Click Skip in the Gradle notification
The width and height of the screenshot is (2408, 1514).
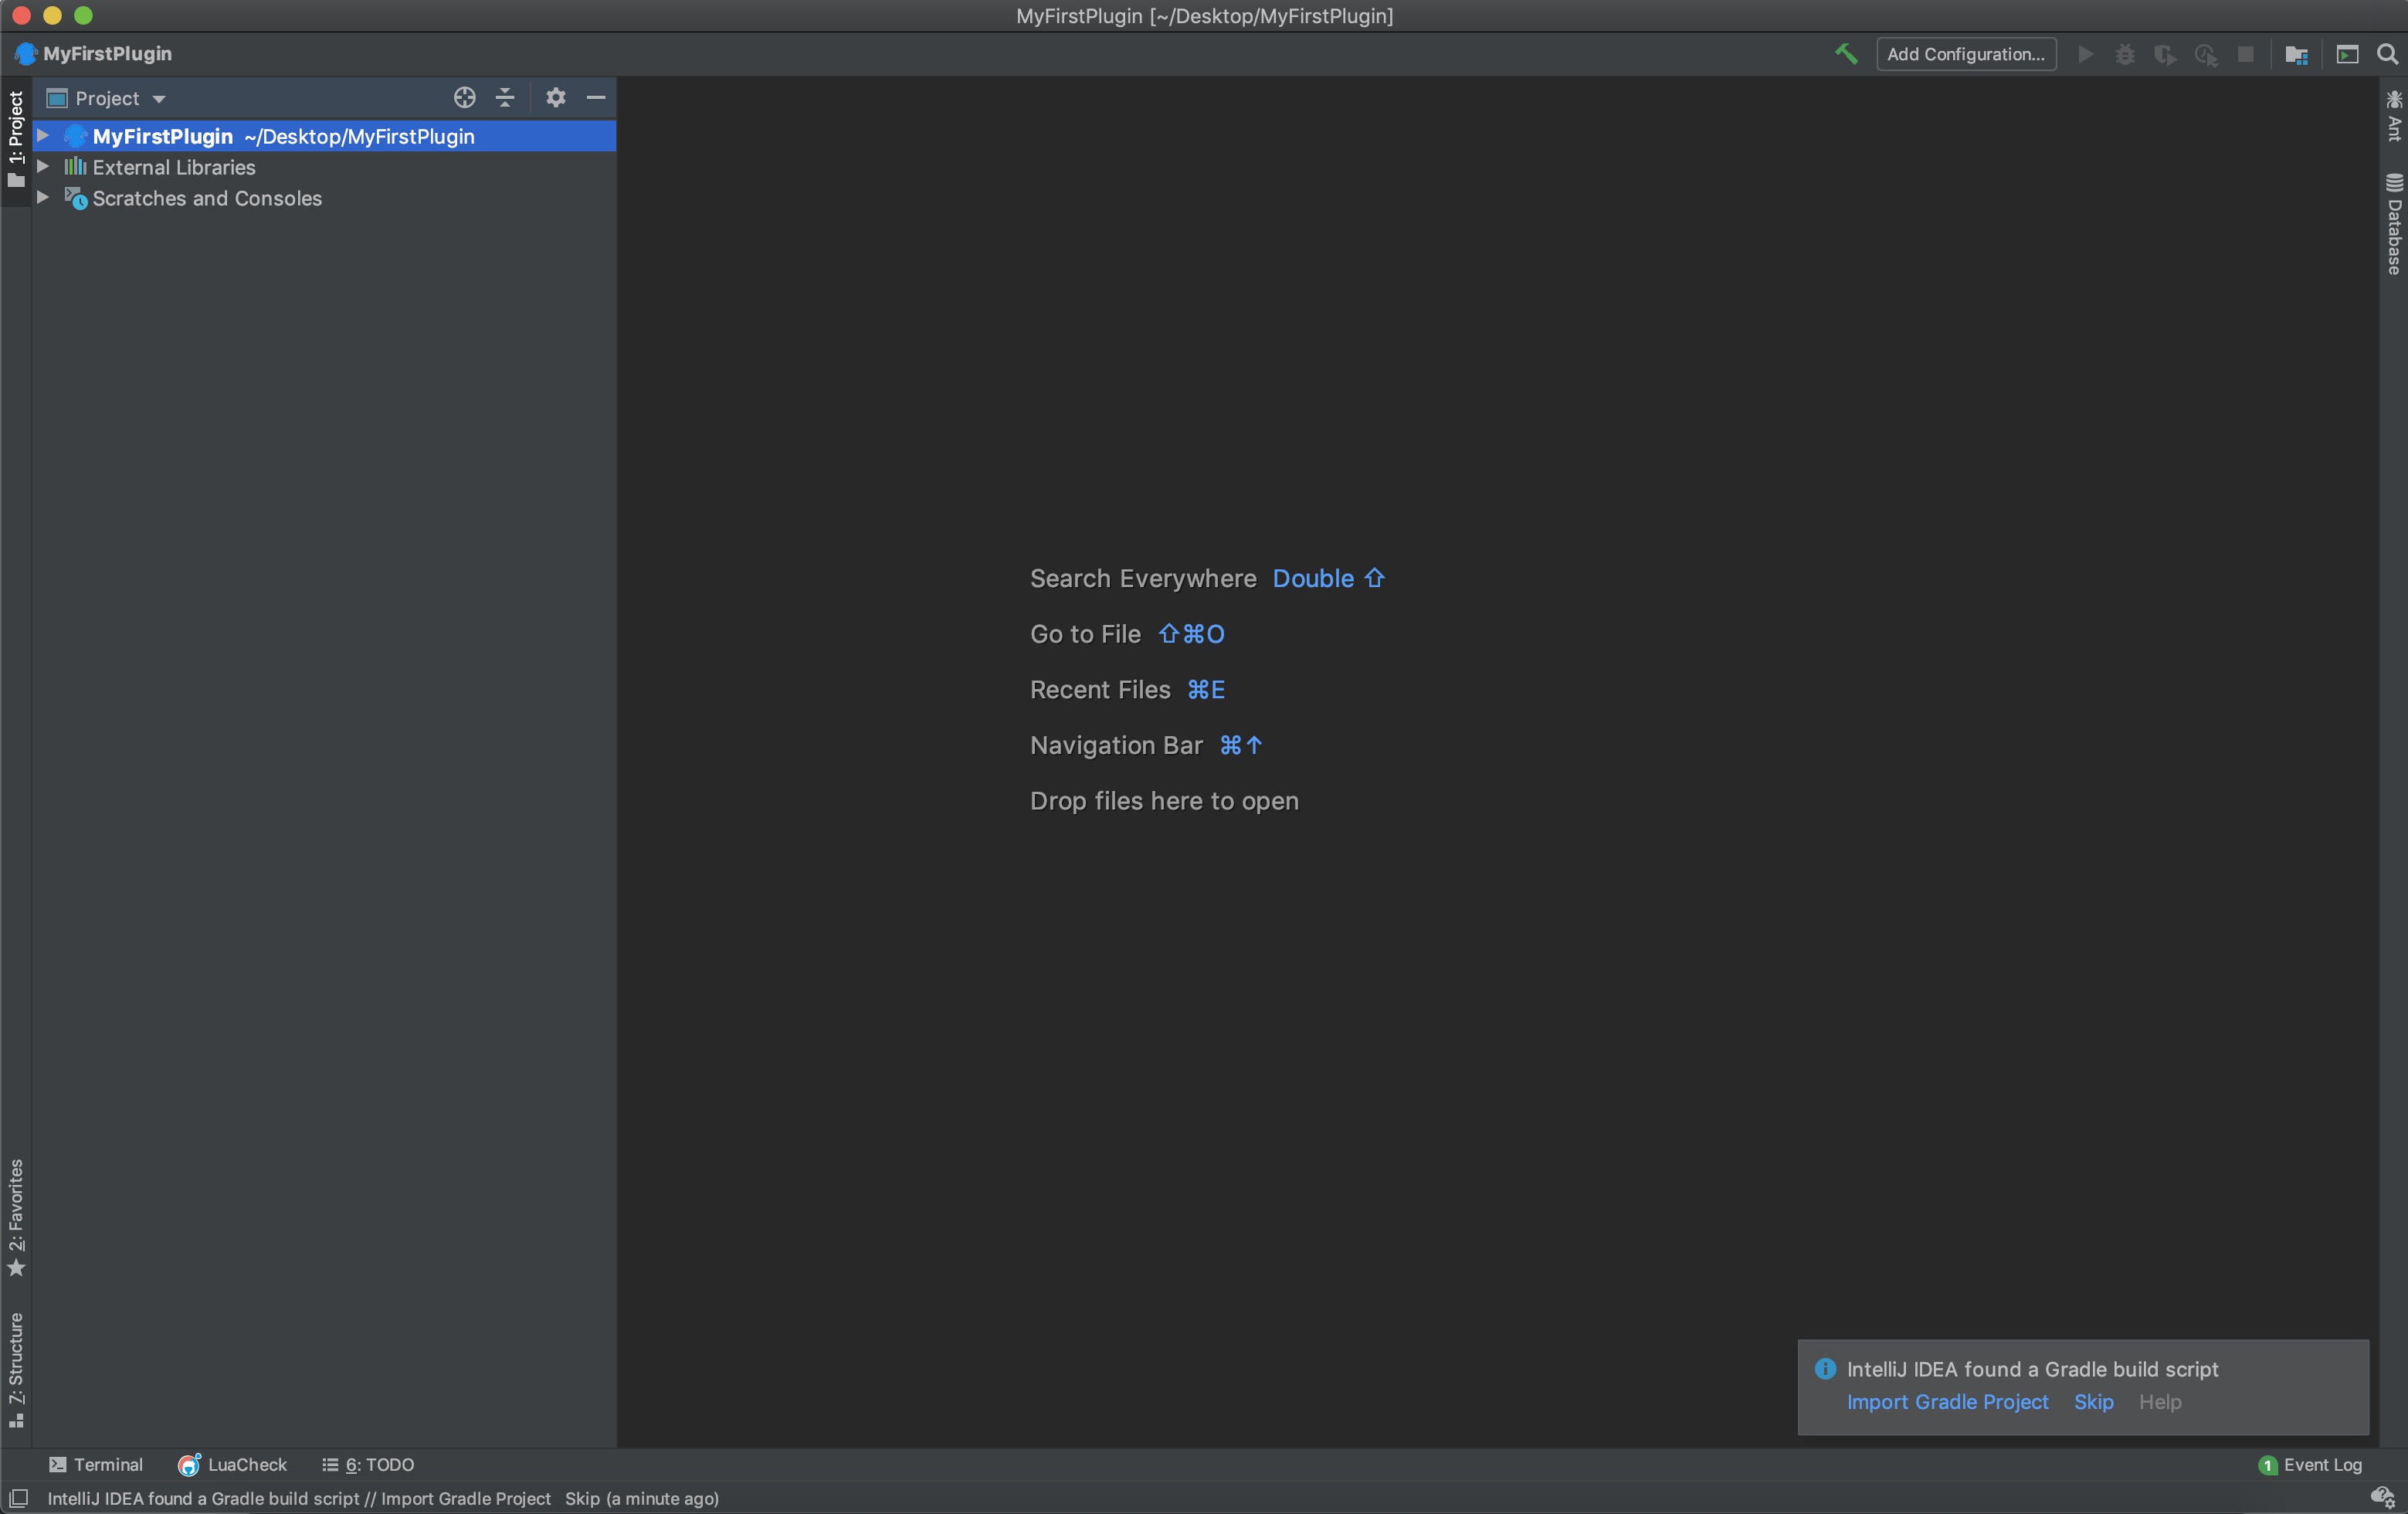click(x=2093, y=1402)
